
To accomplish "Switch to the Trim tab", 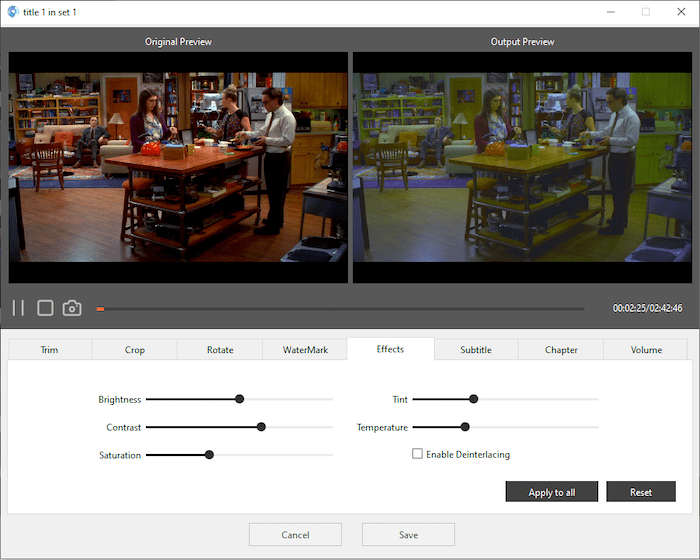I will click(x=50, y=350).
